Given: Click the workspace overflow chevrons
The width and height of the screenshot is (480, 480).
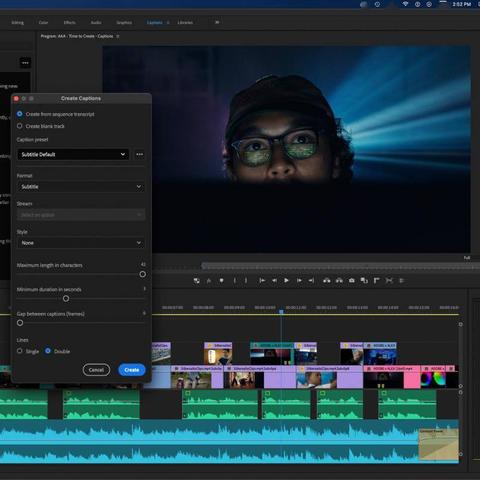Looking at the screenshot, I should pos(217,22).
